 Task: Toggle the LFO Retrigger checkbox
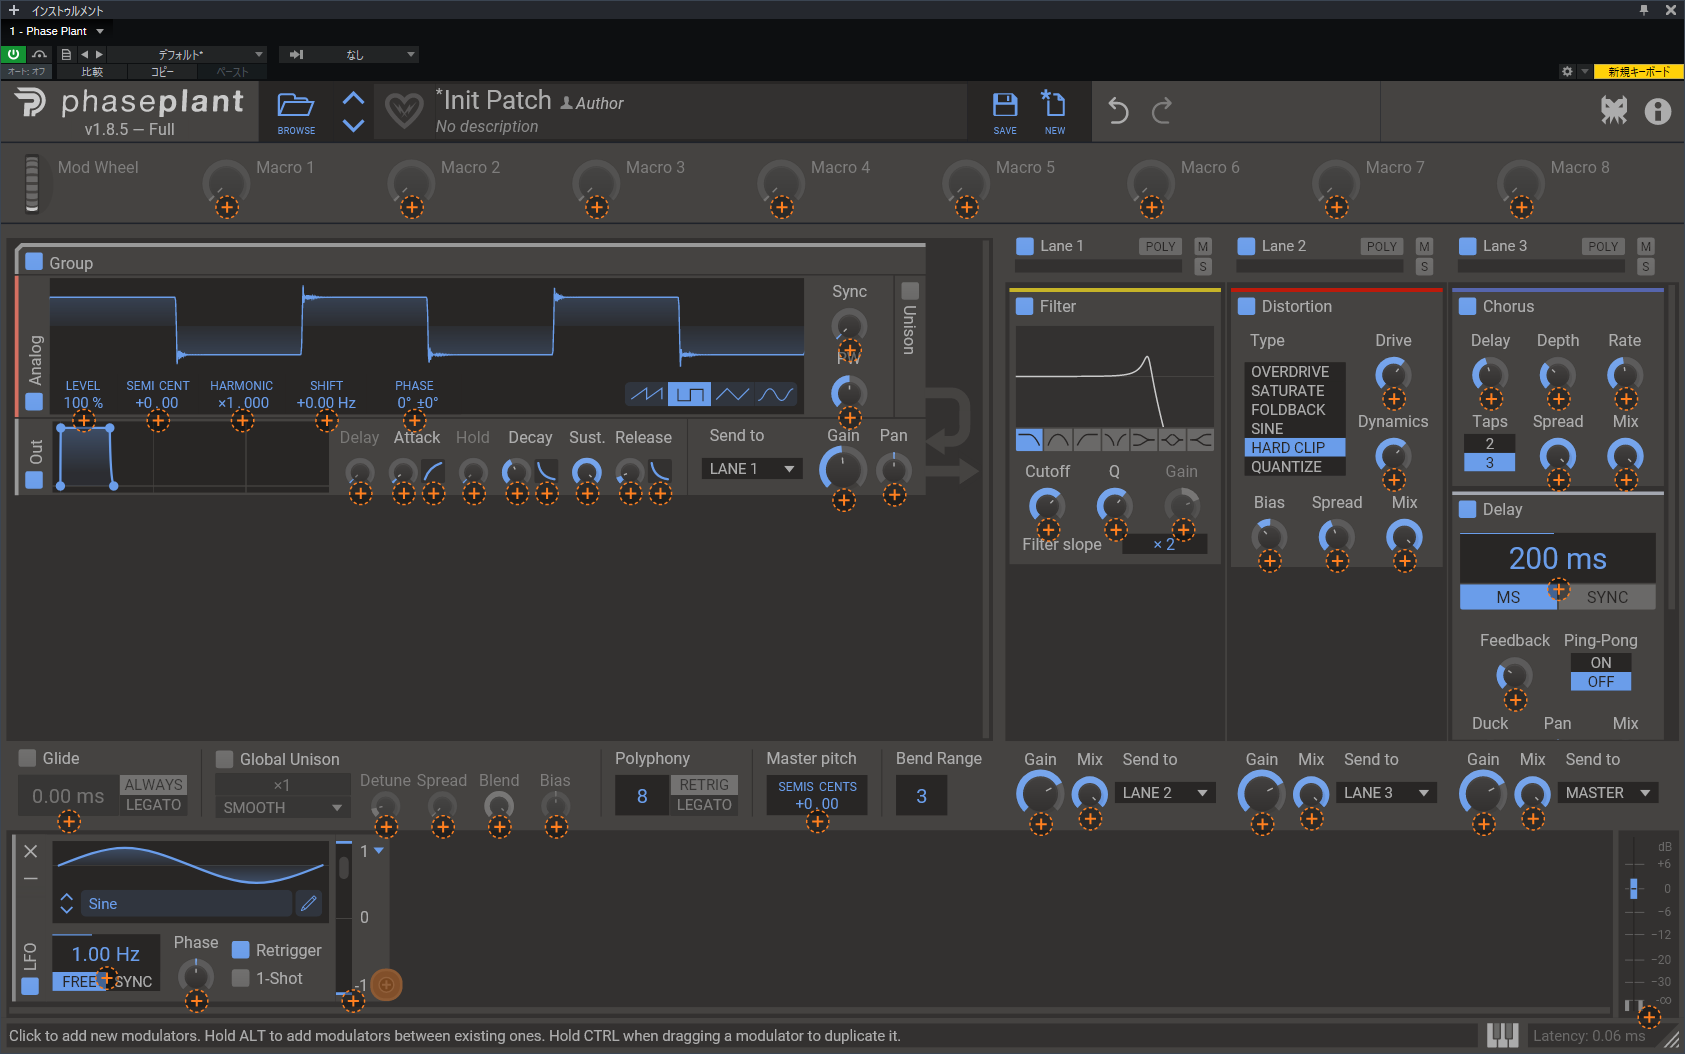coord(241,950)
